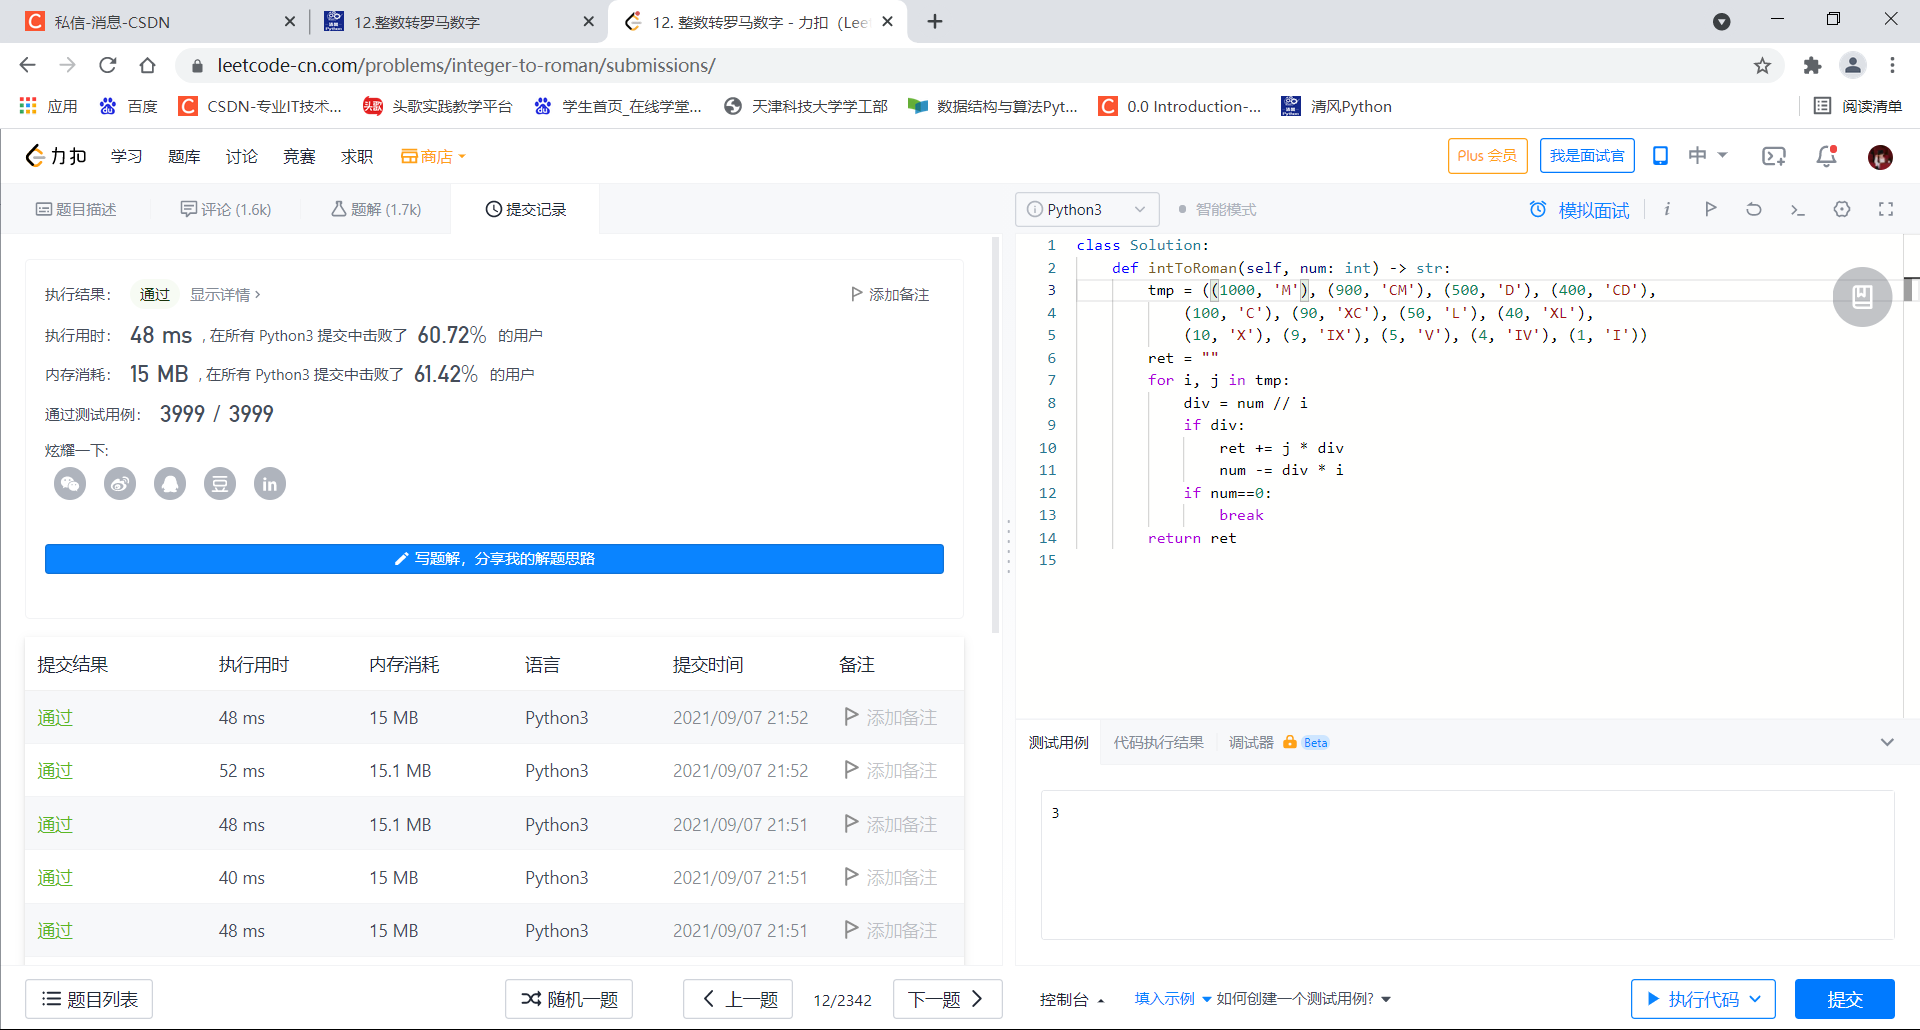Share result to QQ

[x=170, y=484]
